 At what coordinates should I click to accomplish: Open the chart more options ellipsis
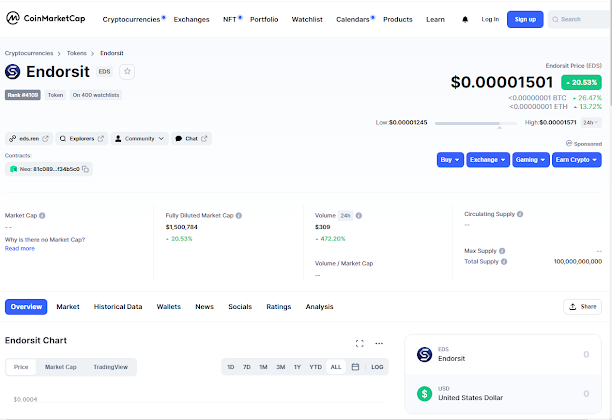pos(379,343)
